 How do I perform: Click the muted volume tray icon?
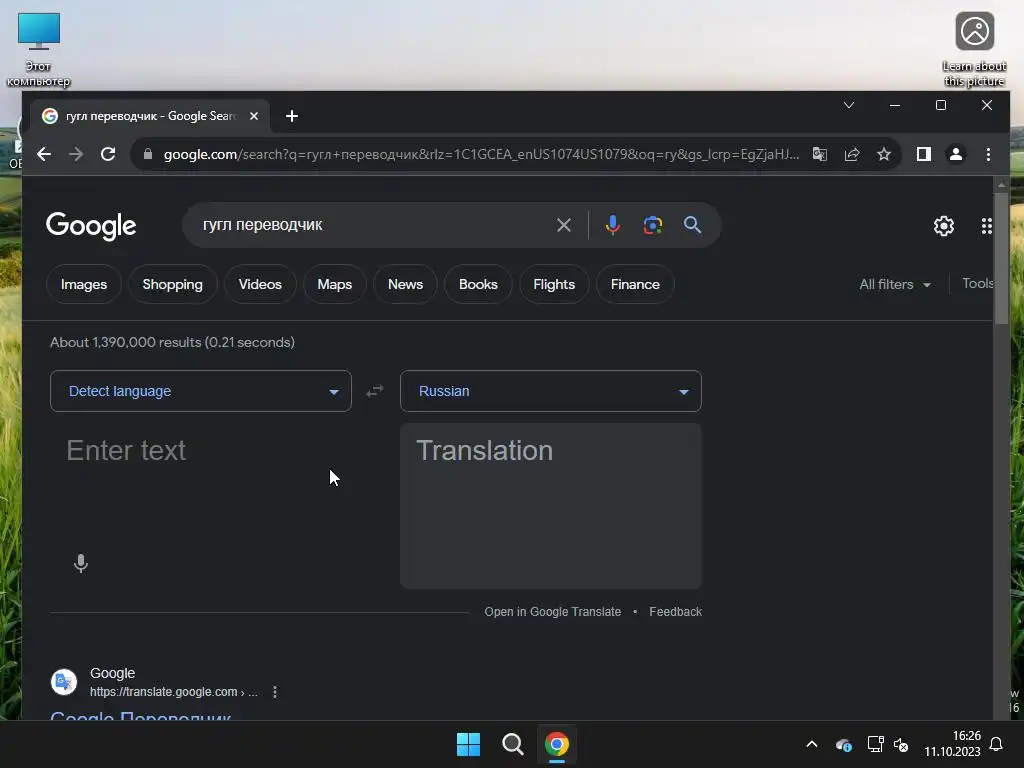tap(901, 744)
